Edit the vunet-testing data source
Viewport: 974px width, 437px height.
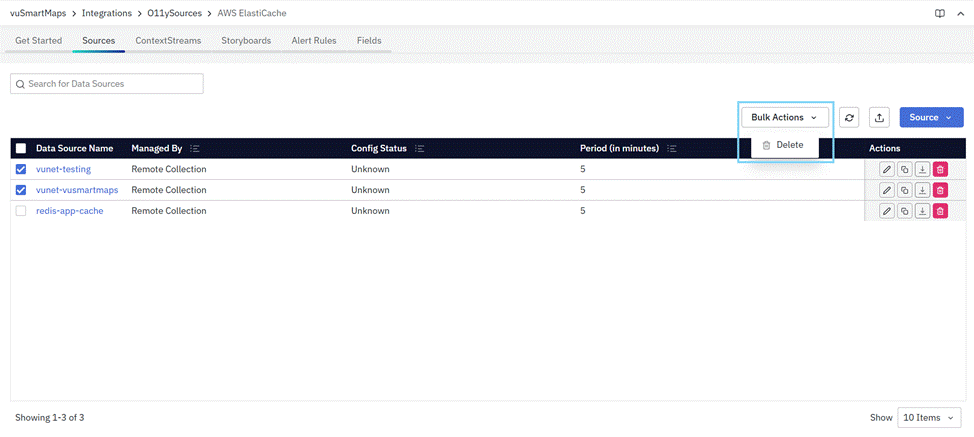(887, 169)
